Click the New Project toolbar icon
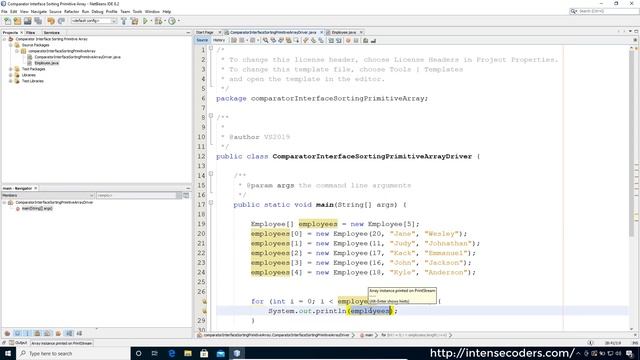The height and width of the screenshot is (360, 640). click(x=17, y=21)
